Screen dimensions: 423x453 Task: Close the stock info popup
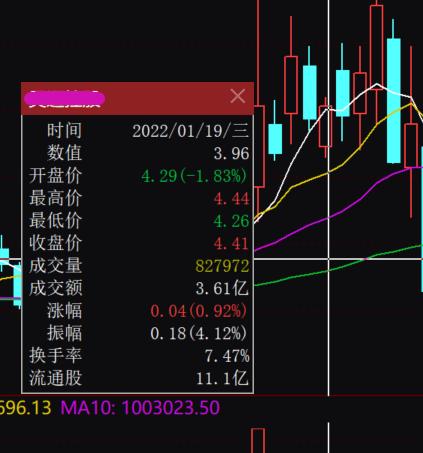(x=238, y=96)
